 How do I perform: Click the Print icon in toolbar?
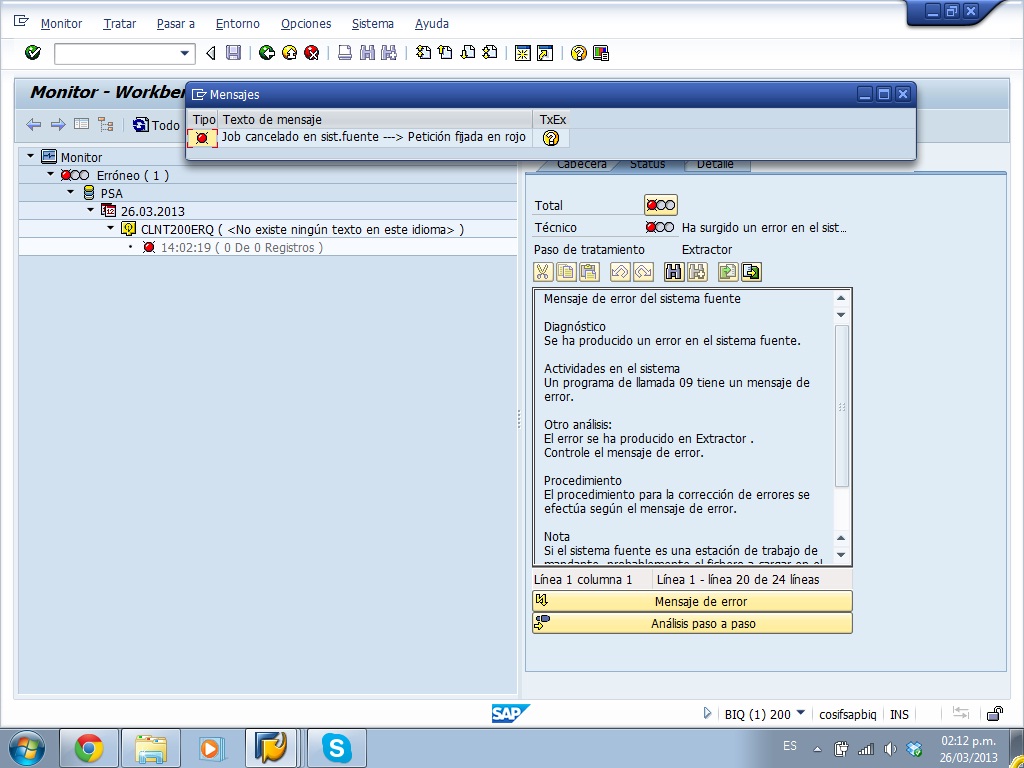click(x=345, y=53)
